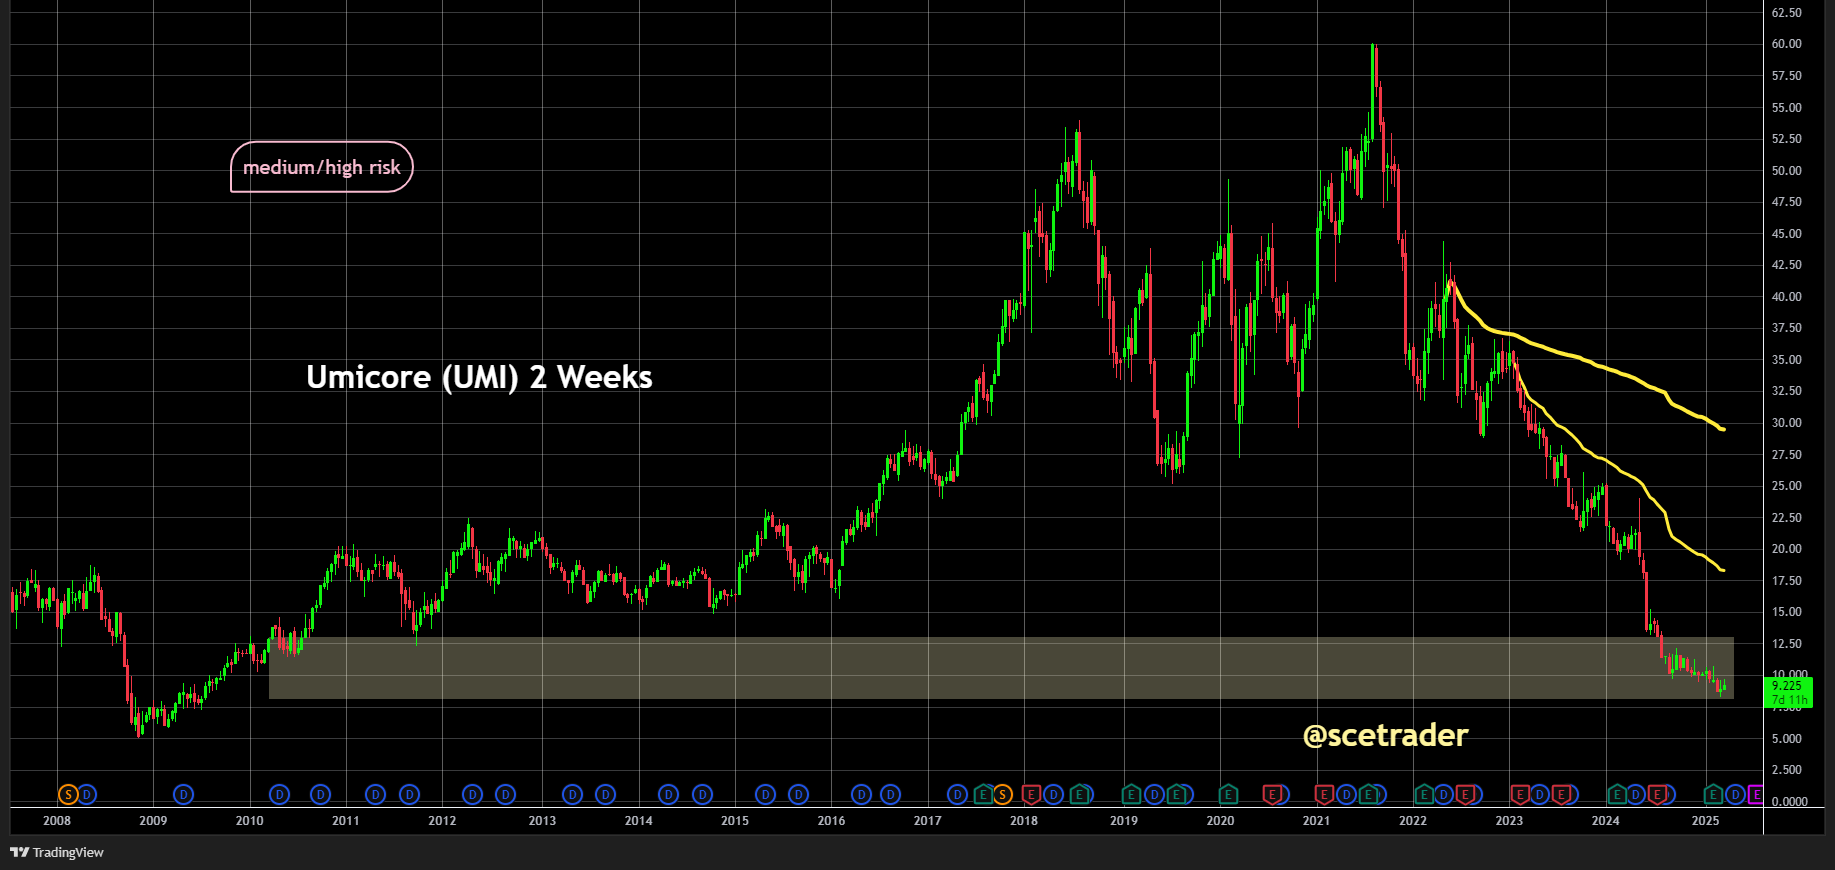Click the first dividend marker of 2010
Screen dimensions: 1835x870
coord(279,795)
